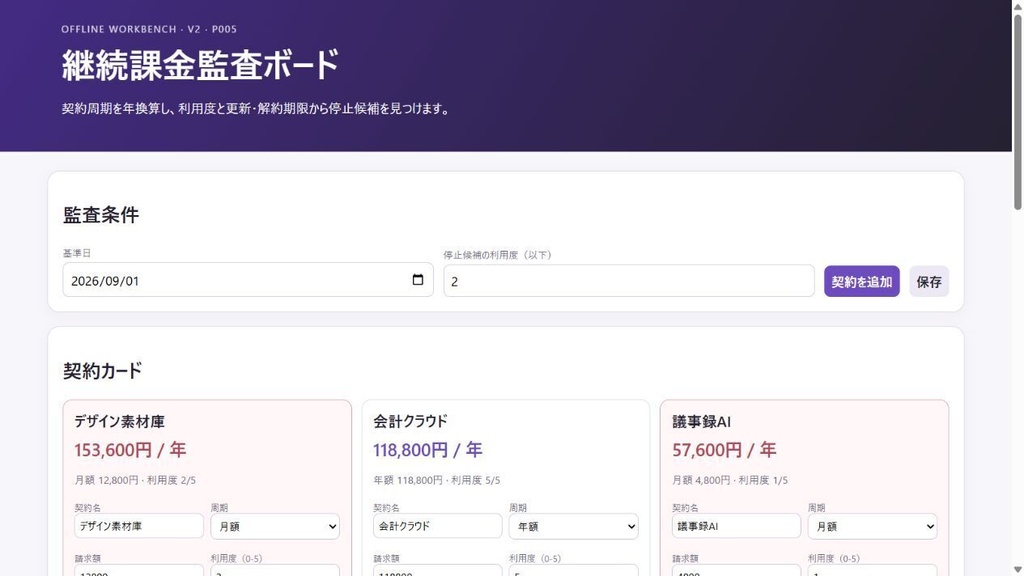Edit the 契約名 field containing 会計クラウド
This screenshot has width=1024, height=576.
tap(438, 526)
